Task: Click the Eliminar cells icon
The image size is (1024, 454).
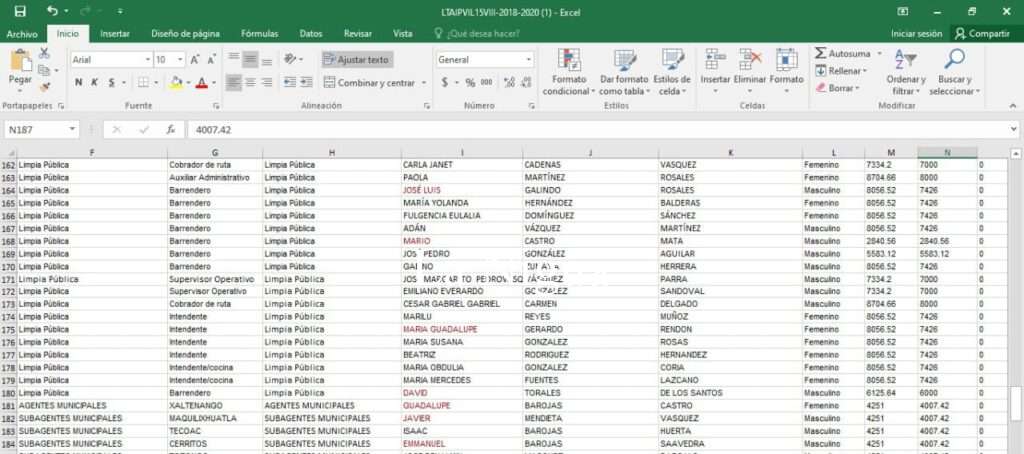Action: tap(749, 59)
